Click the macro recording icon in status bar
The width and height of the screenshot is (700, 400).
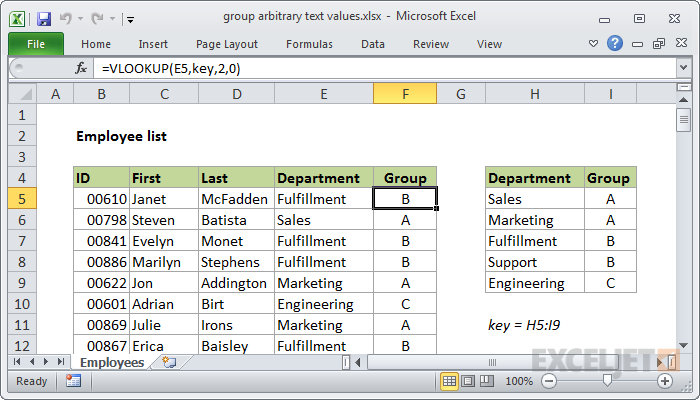[73, 381]
